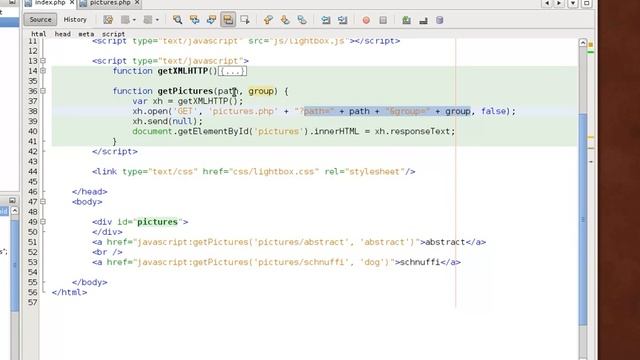Click Shift Line Left icon

point(325,20)
